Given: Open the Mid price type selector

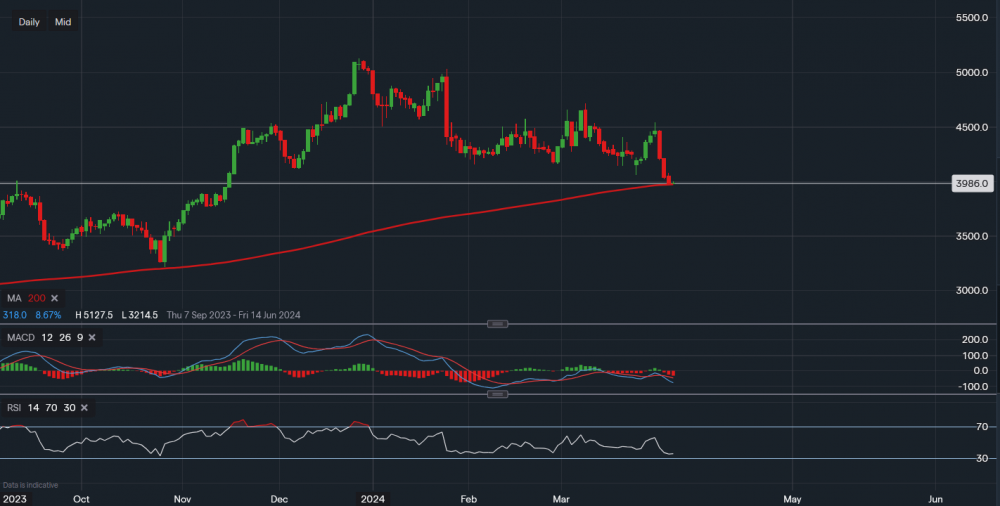Looking at the screenshot, I should pyautogui.click(x=63, y=22).
